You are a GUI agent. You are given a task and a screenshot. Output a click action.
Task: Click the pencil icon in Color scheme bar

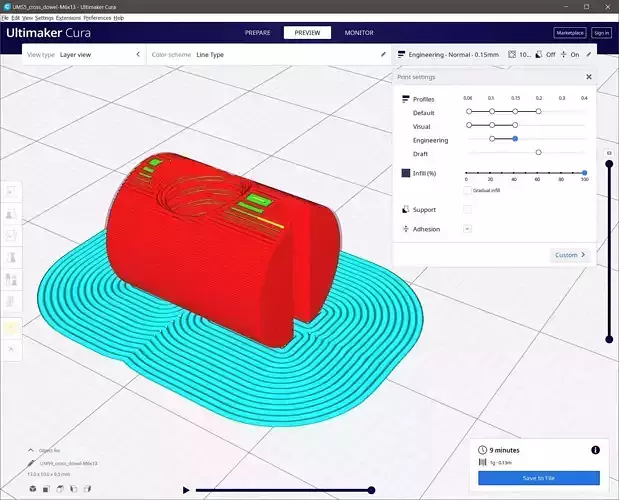pyautogui.click(x=383, y=54)
